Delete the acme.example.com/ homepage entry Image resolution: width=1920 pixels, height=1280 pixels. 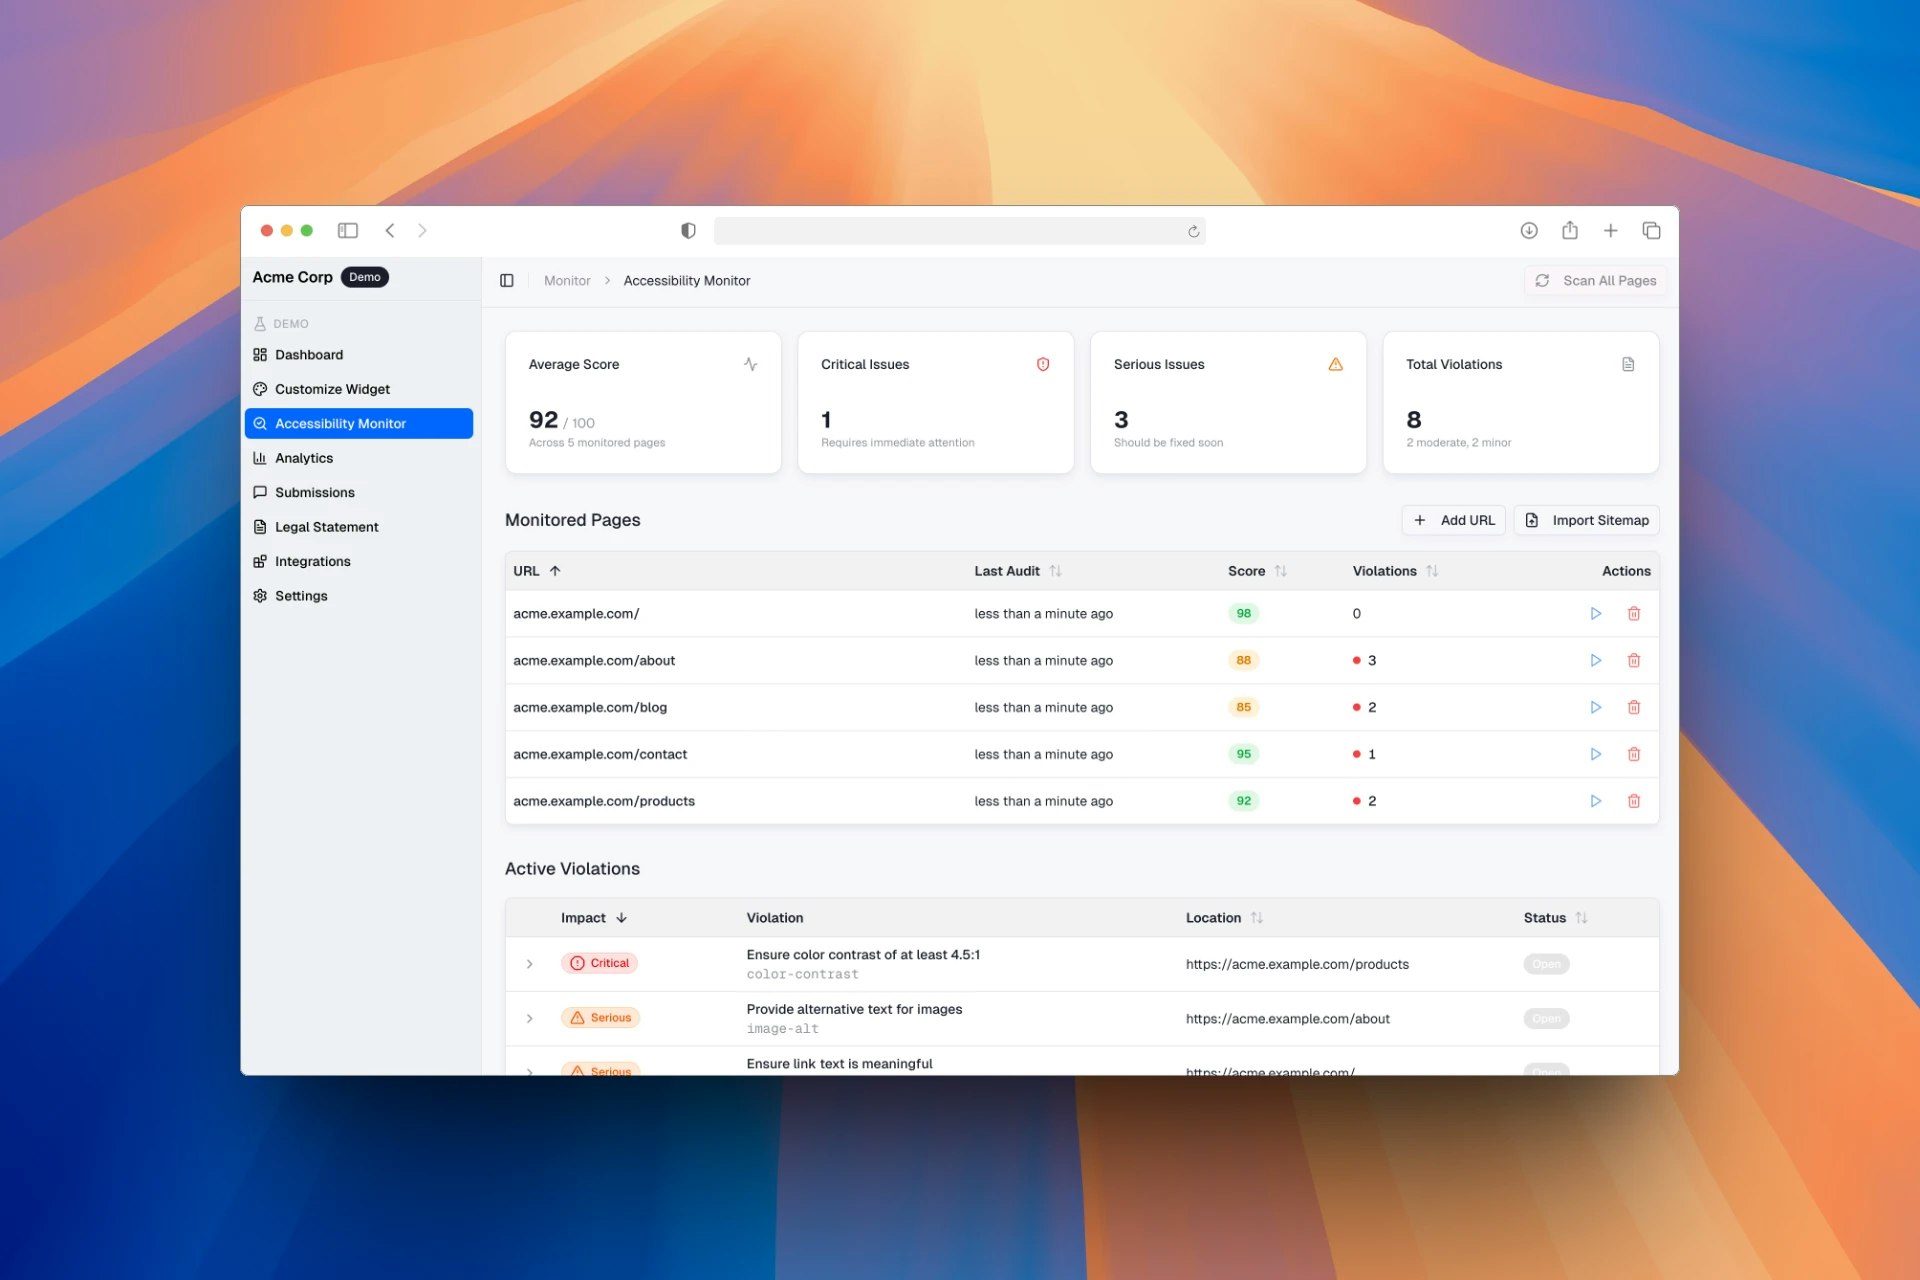coord(1633,613)
